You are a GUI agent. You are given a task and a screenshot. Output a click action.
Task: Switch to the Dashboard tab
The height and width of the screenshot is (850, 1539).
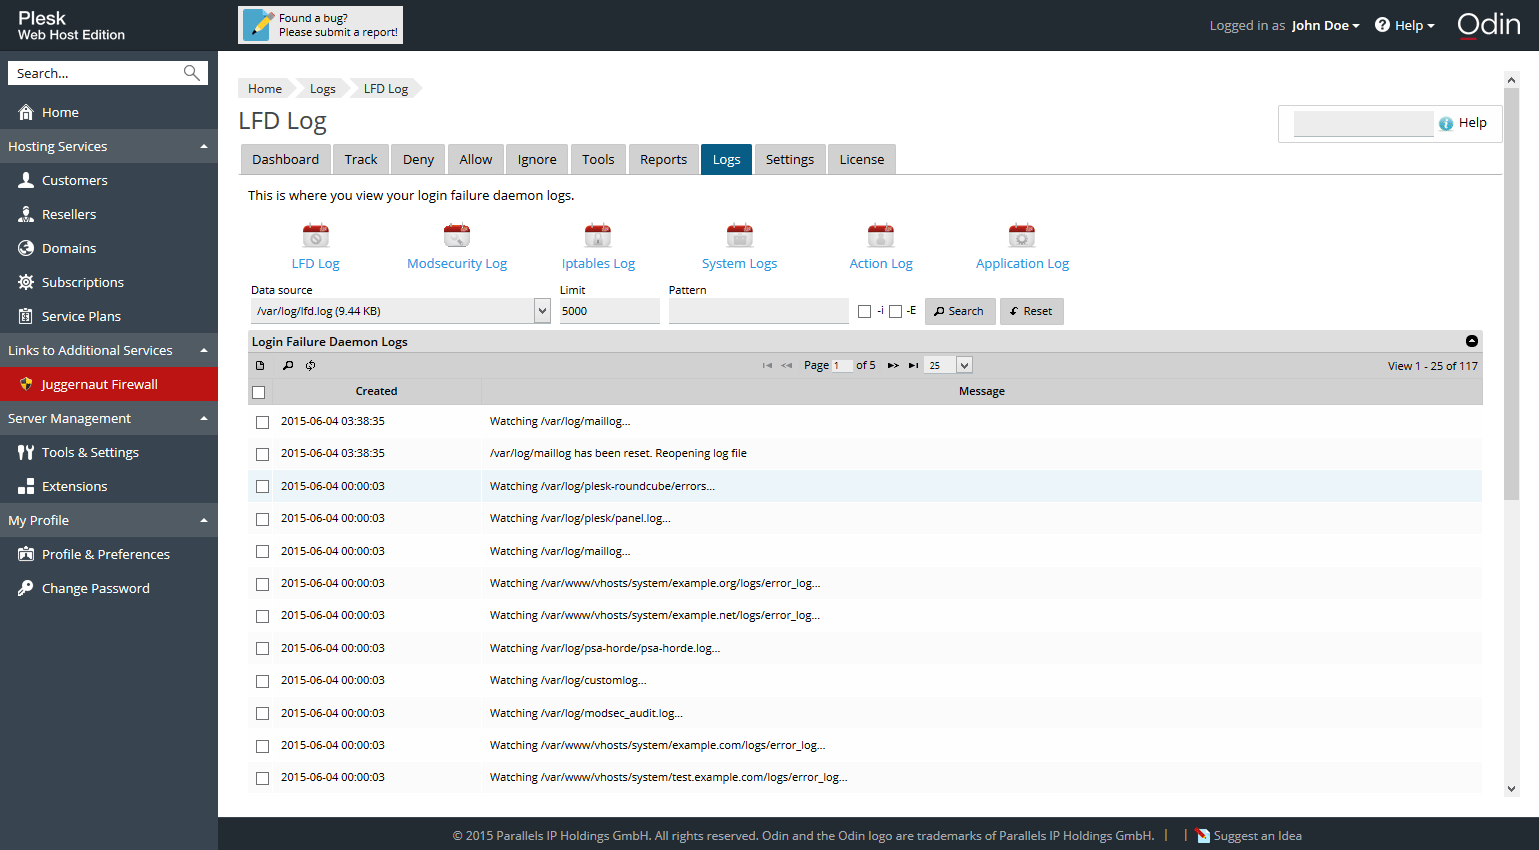pyautogui.click(x=285, y=159)
